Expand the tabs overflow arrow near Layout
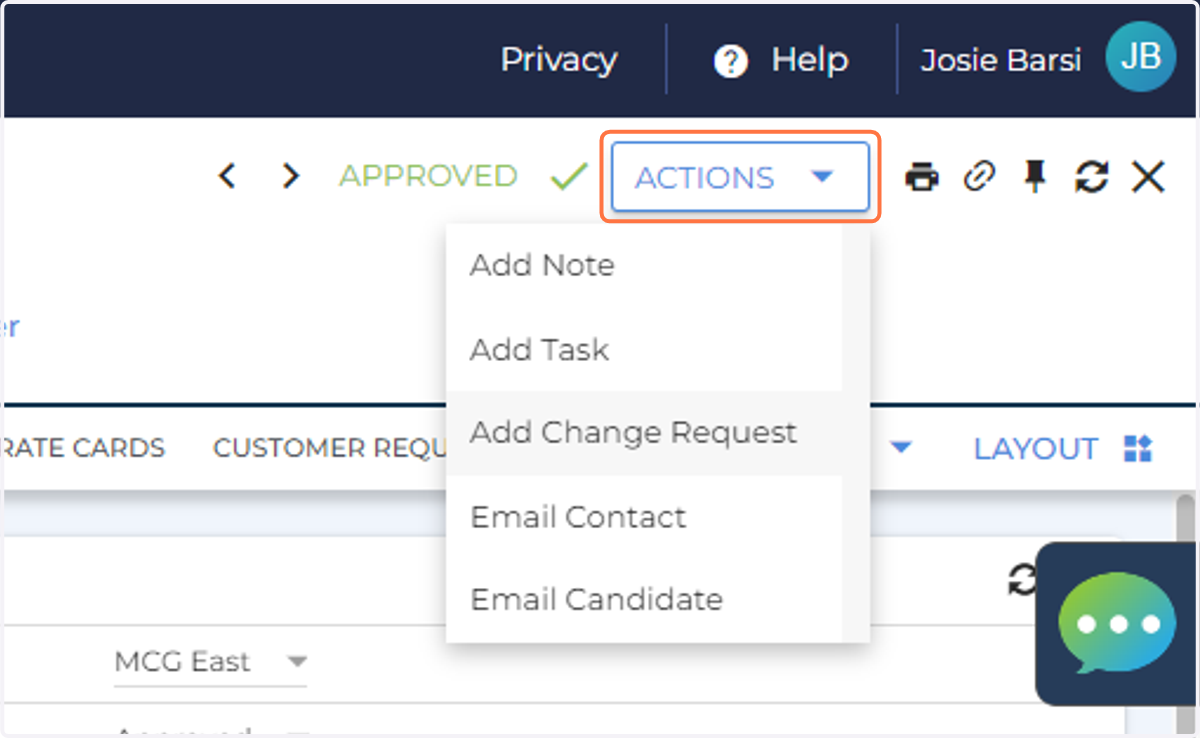1200x738 pixels. pos(901,448)
